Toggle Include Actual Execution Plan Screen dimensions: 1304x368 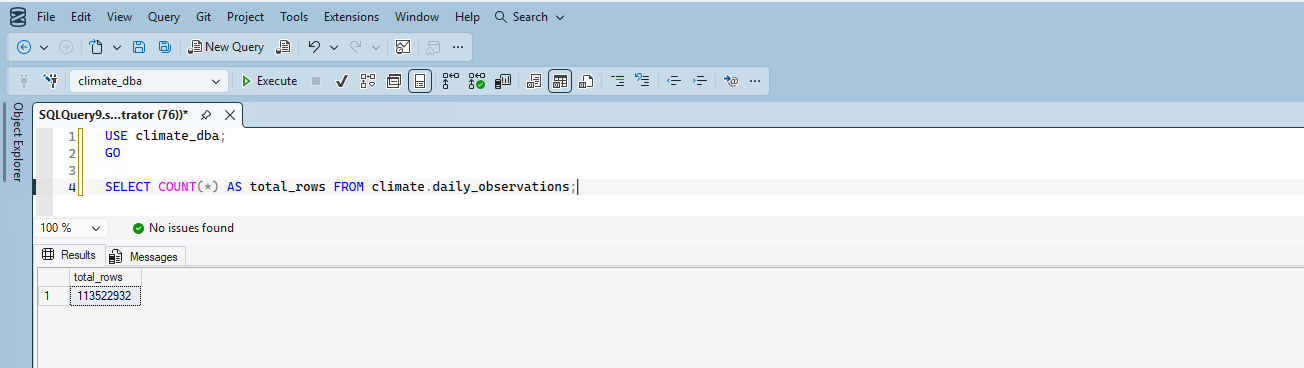click(x=451, y=81)
